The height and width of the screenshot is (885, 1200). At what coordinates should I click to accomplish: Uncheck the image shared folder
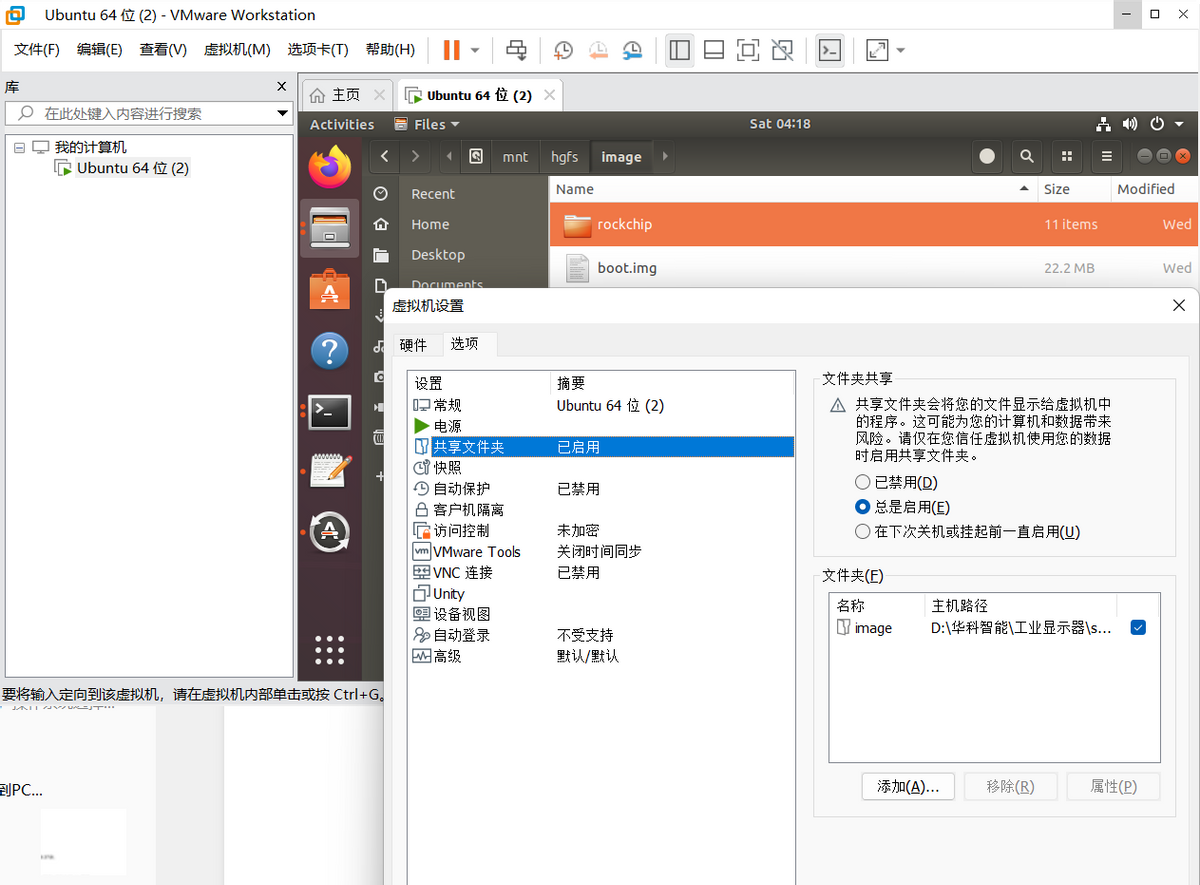click(1137, 627)
